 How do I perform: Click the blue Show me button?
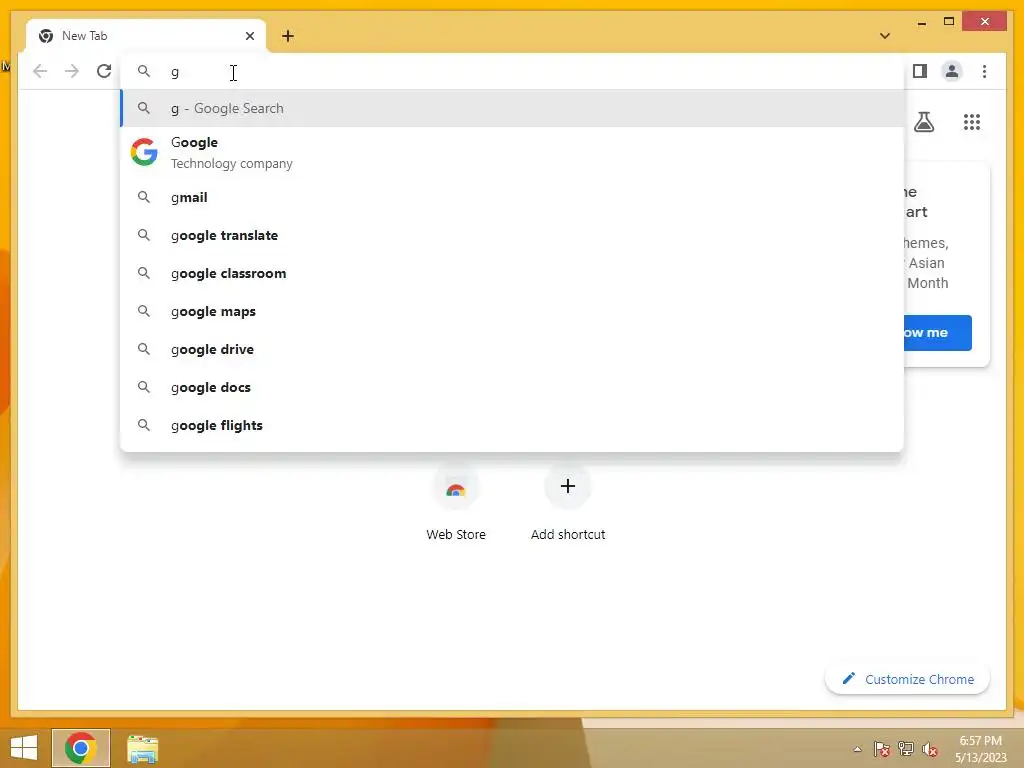(938, 332)
